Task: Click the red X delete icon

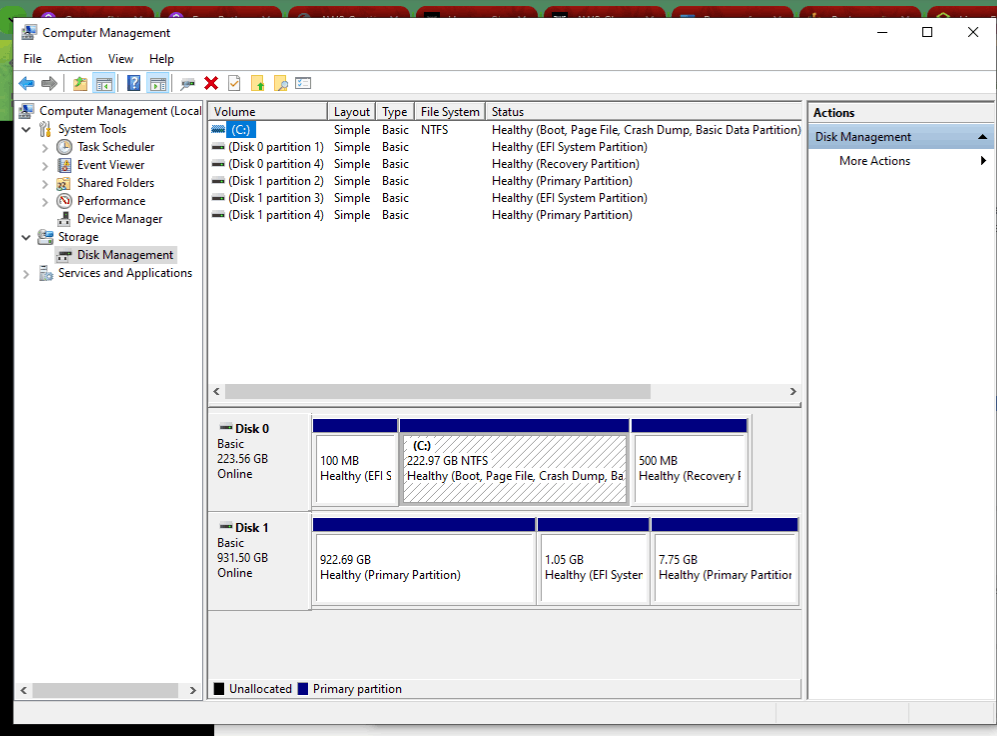Action: [x=211, y=83]
